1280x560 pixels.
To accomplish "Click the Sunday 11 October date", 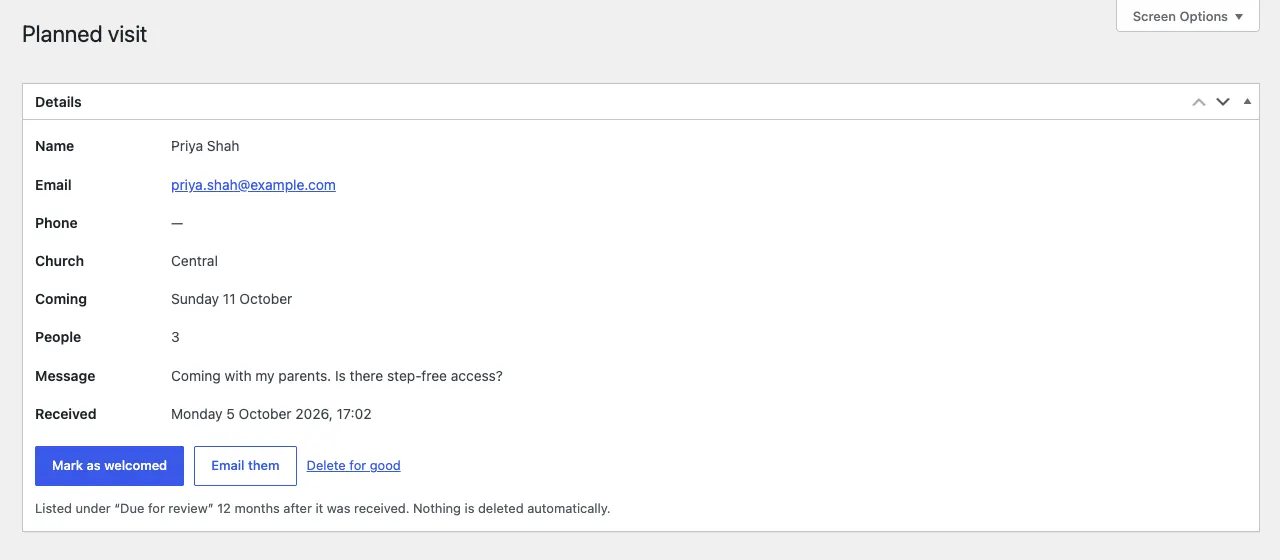I will click(231, 299).
